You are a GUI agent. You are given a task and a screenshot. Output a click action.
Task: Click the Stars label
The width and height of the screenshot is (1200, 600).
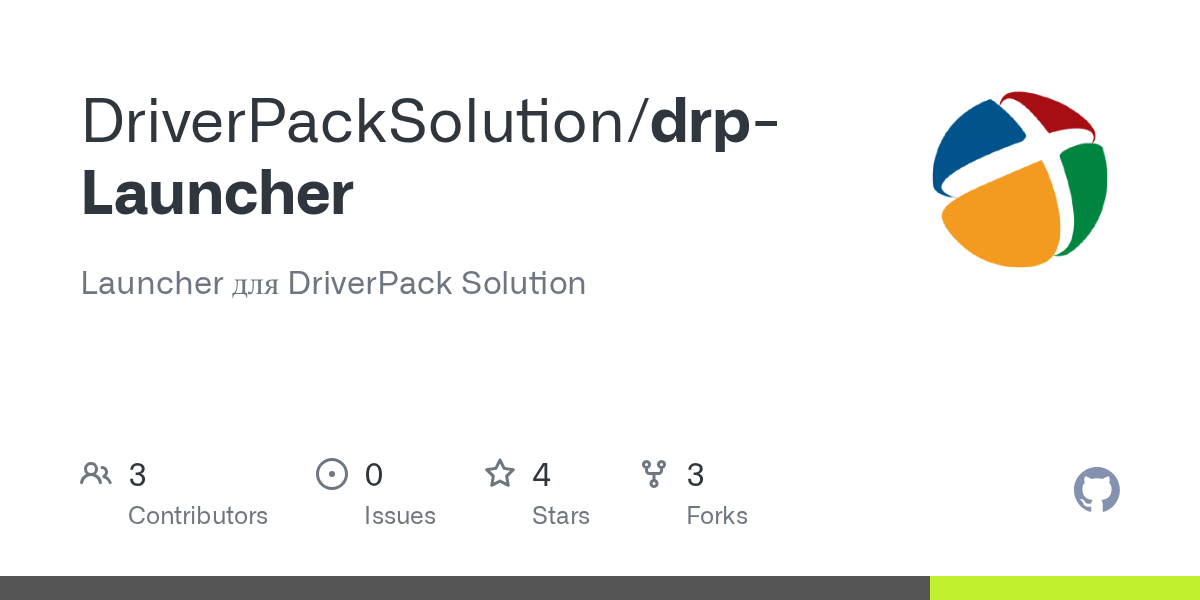pos(561,516)
